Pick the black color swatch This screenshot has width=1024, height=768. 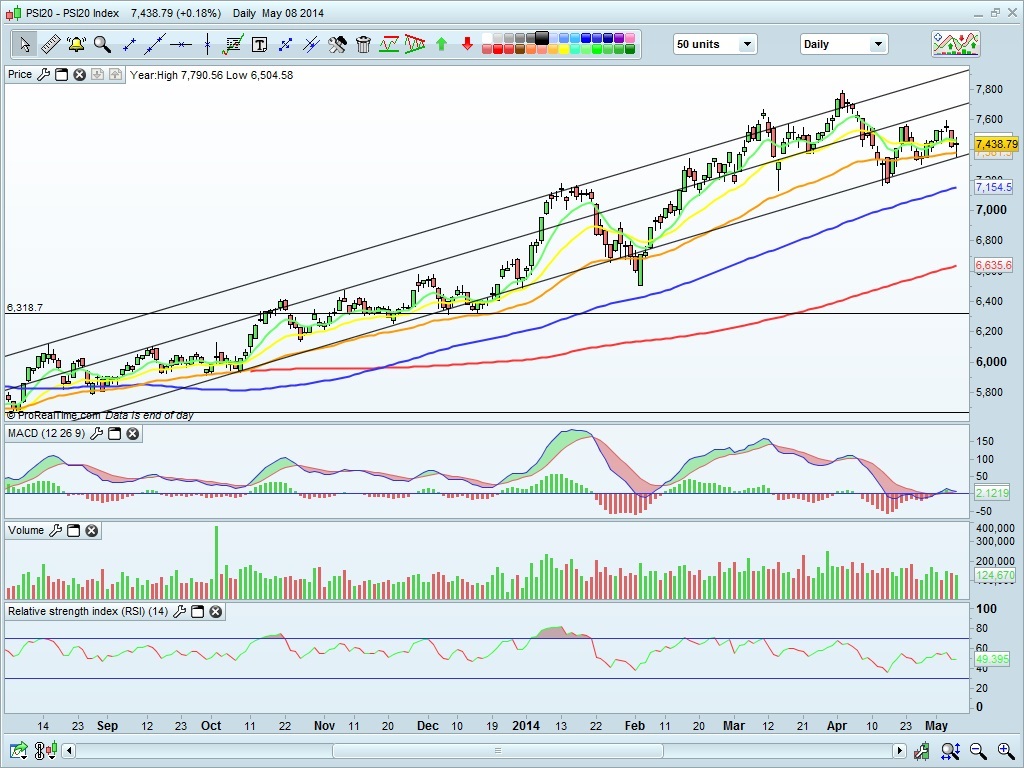click(x=542, y=38)
